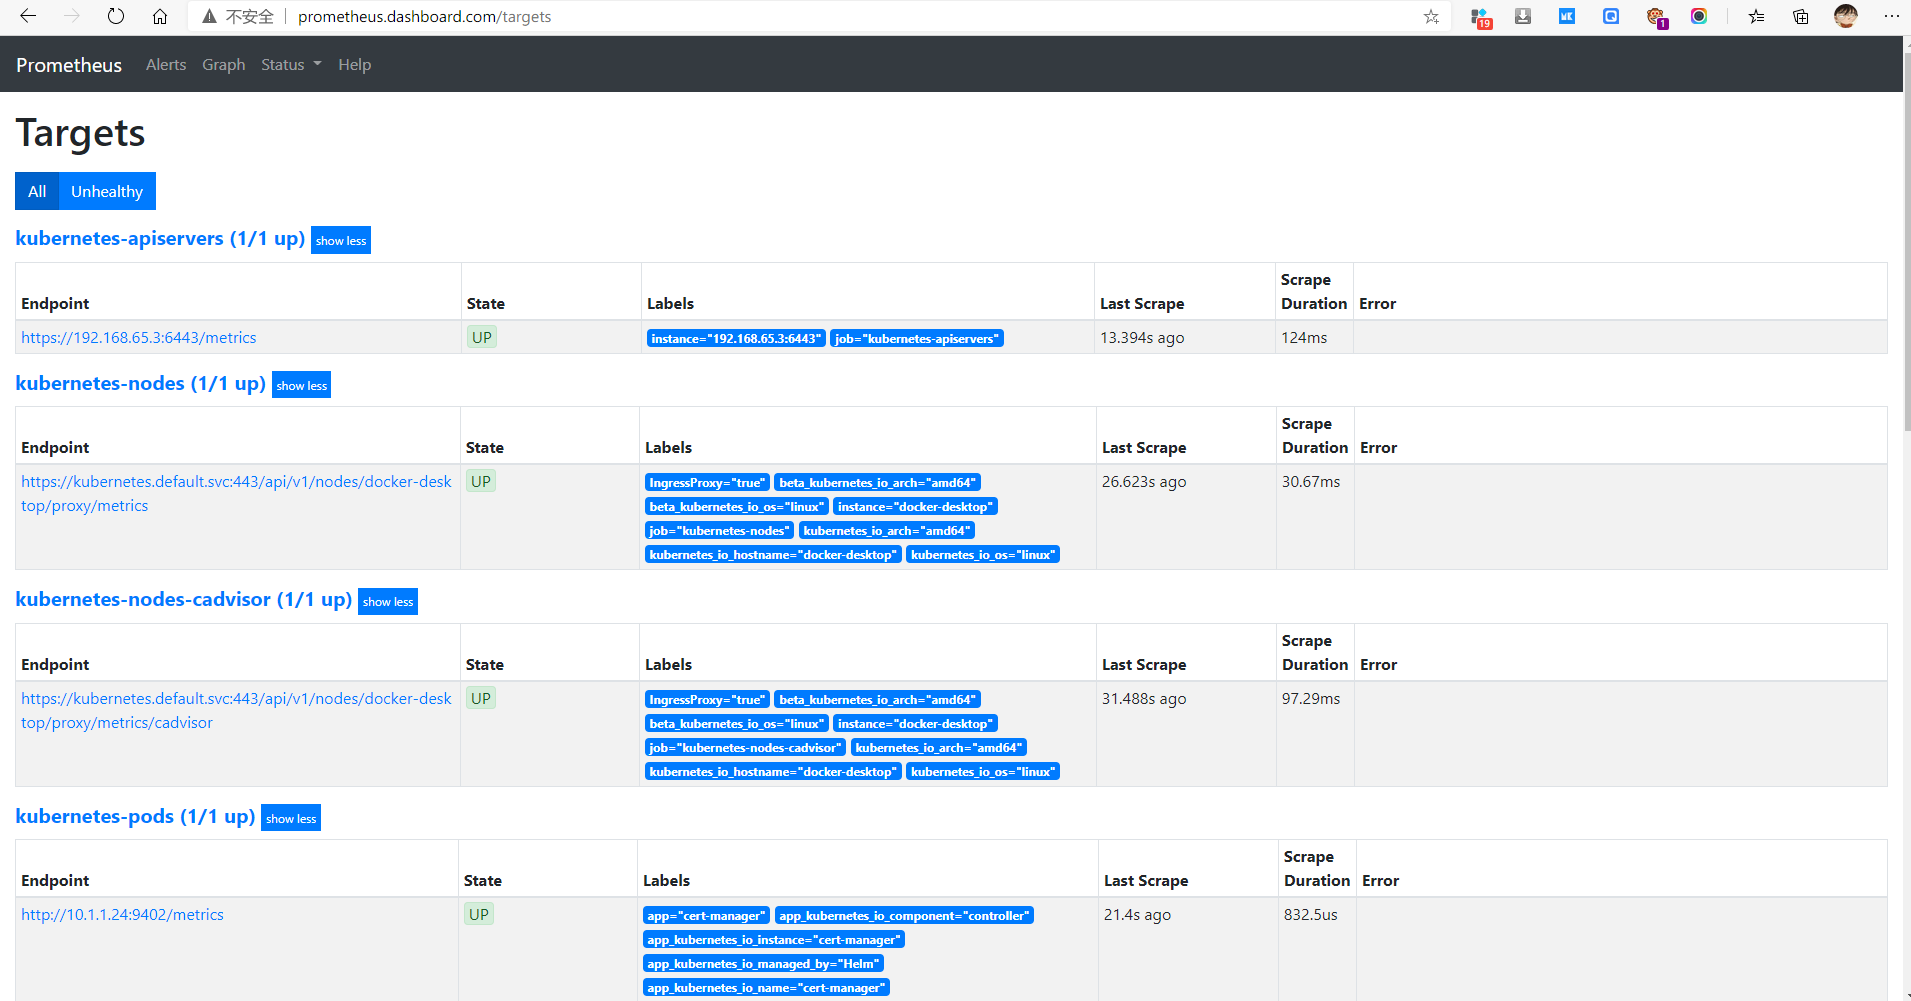The width and height of the screenshot is (1911, 1001).
Task: Open the rainbow camera-lens extension
Action: [x=1699, y=16]
